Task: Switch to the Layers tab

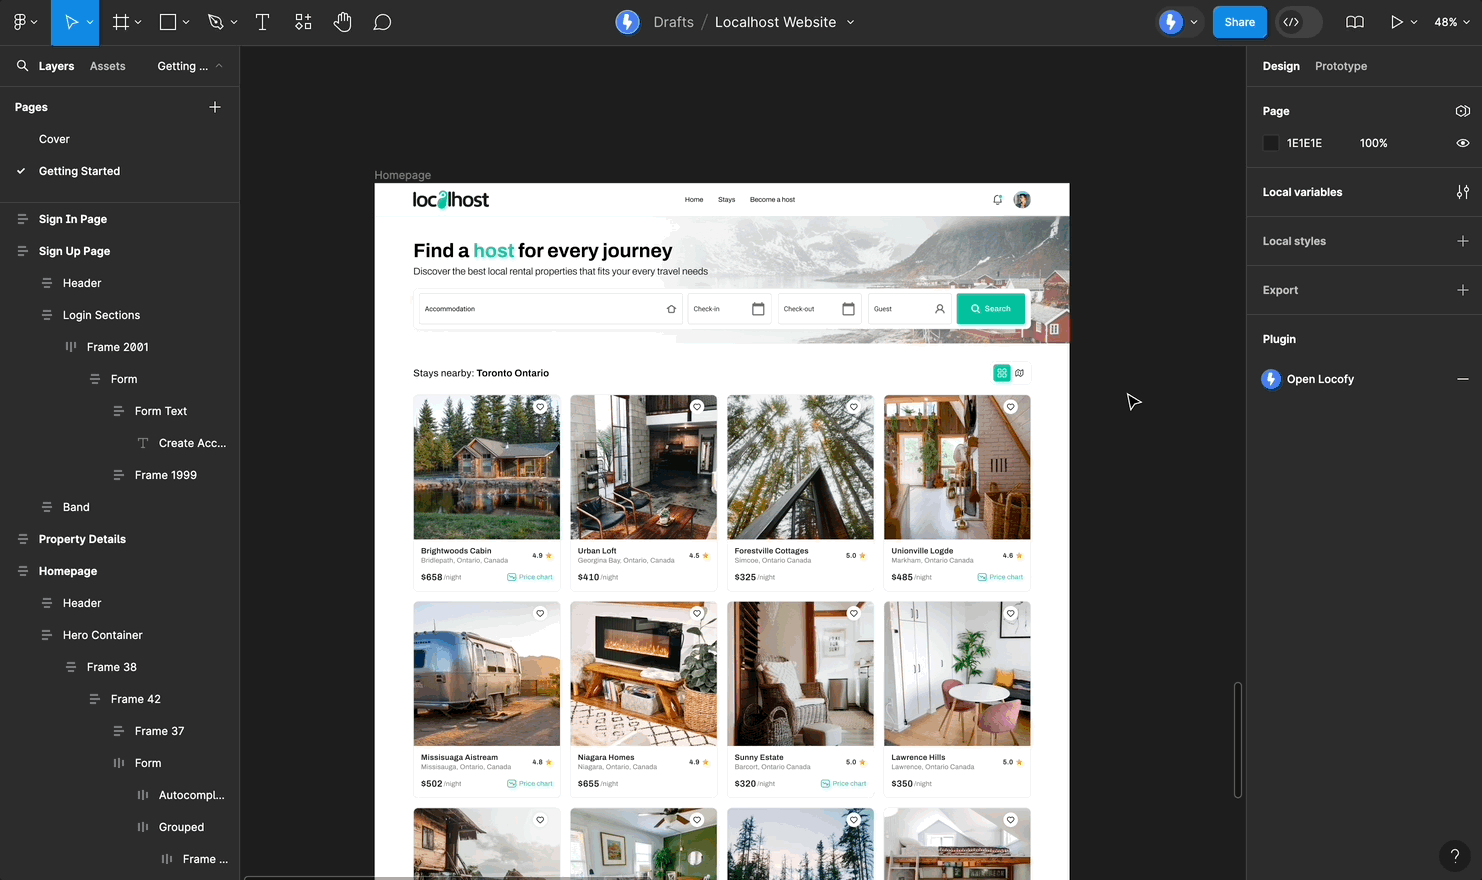Action: click(56, 66)
